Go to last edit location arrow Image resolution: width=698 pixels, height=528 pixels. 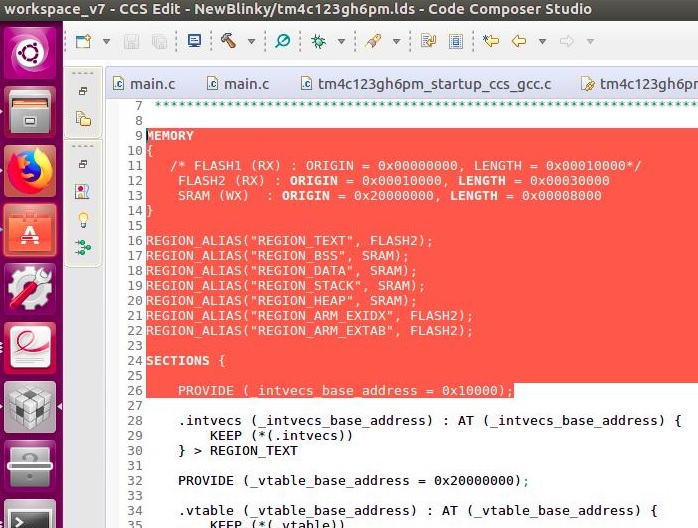(490, 41)
